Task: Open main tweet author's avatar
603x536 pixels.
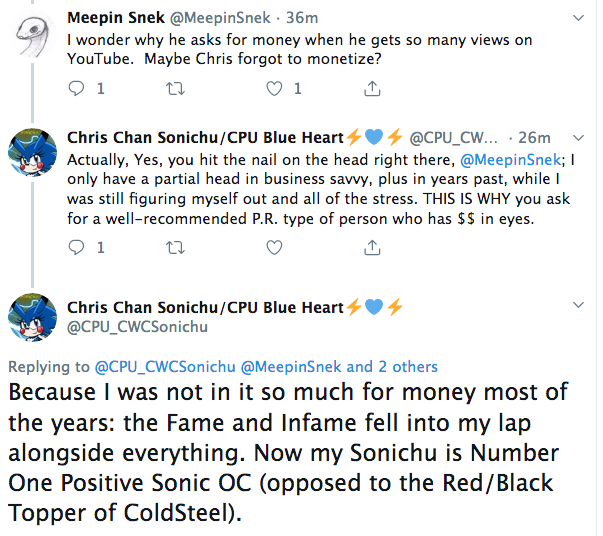Action: 32,318
